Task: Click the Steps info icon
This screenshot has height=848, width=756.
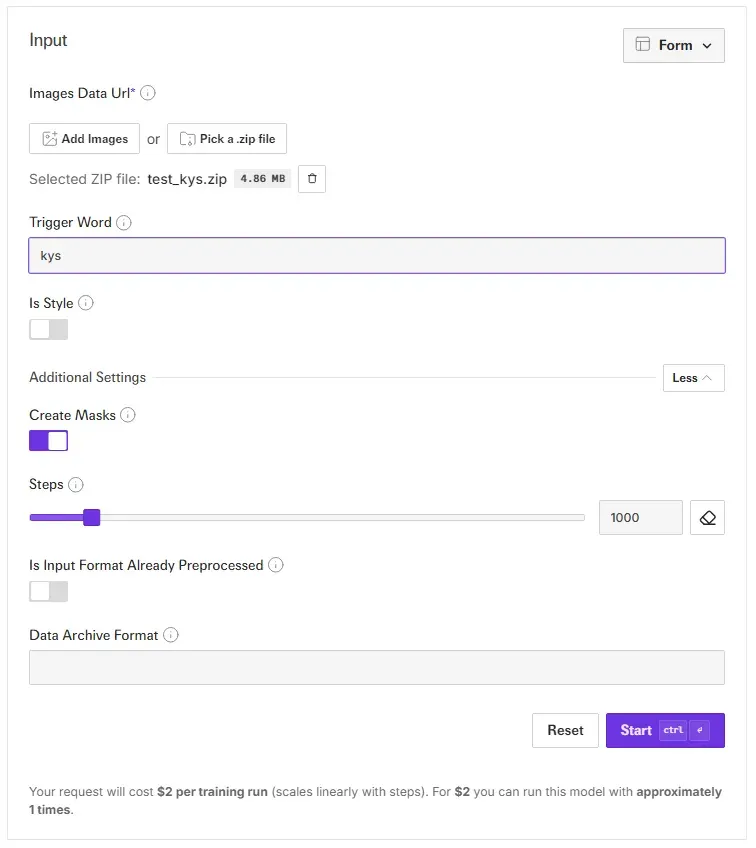Action: tap(76, 485)
